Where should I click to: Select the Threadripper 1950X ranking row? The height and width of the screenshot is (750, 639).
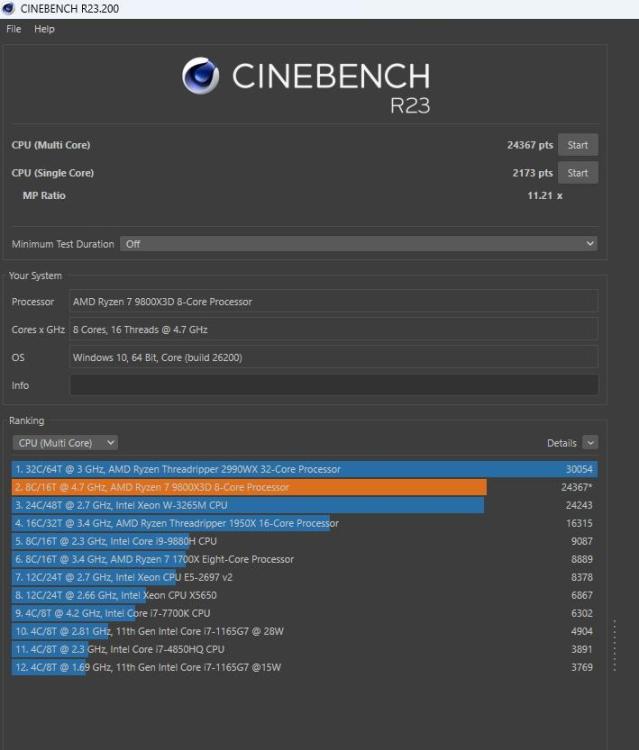(x=305, y=523)
